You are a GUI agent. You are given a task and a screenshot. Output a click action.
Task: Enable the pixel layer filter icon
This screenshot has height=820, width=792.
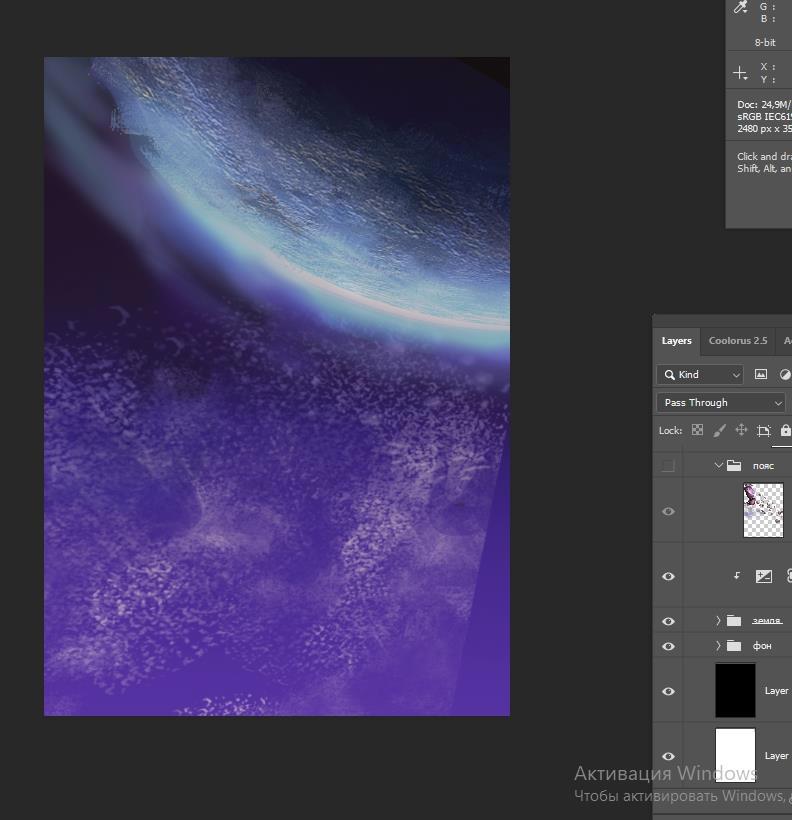pos(761,374)
